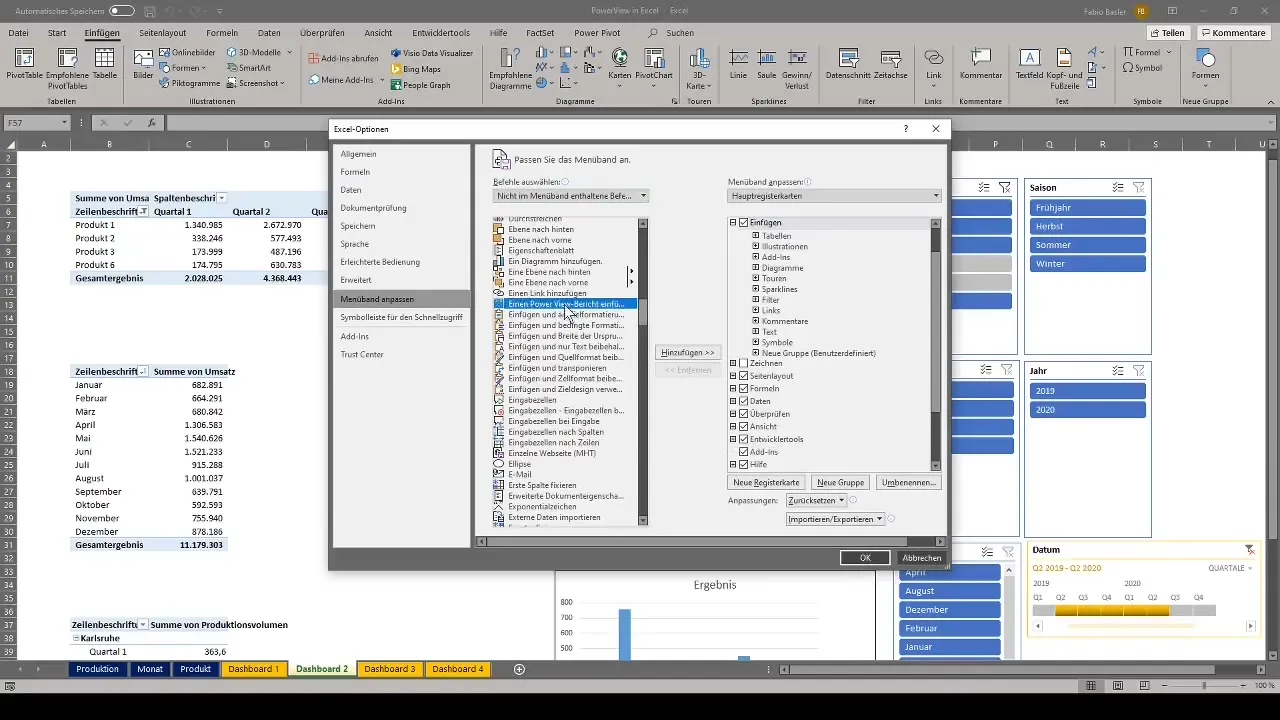Click the Zeitachse filter icon
The image size is (1280, 720).
[889, 65]
